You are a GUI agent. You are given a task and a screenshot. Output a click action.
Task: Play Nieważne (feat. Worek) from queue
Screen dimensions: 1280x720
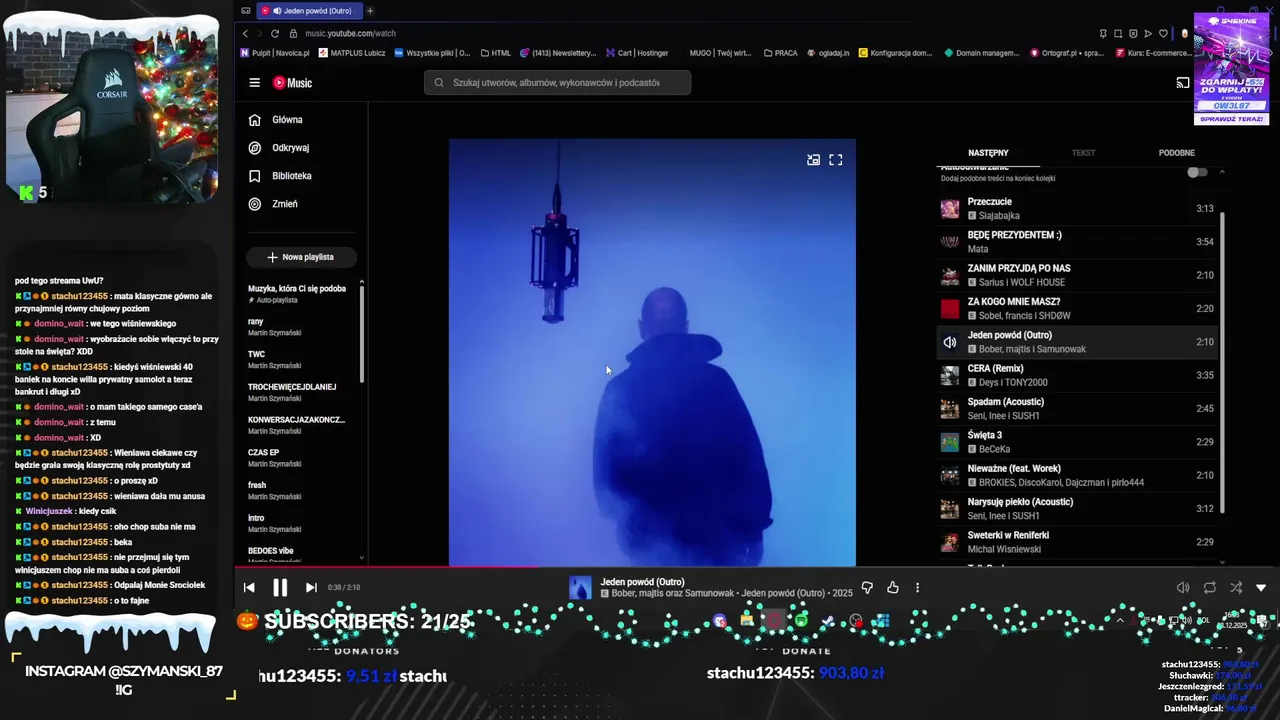[x=1077, y=475]
